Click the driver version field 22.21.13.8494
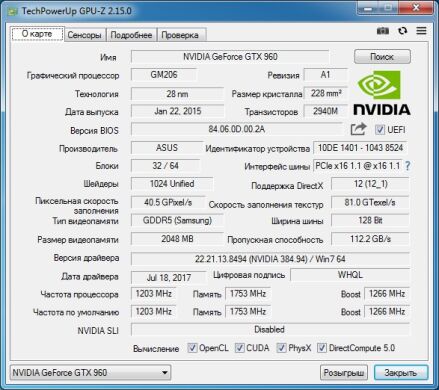The height and width of the screenshot is (390, 439). tap(270, 259)
